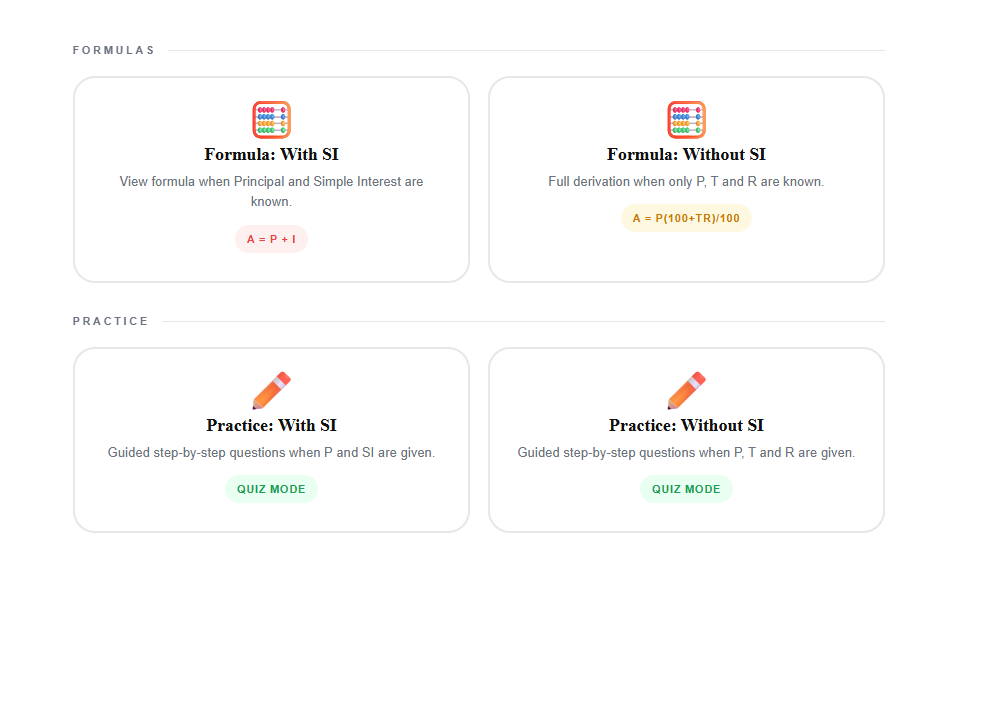Click the "Full derivation when only P, T and R" text

pyautogui.click(x=686, y=182)
